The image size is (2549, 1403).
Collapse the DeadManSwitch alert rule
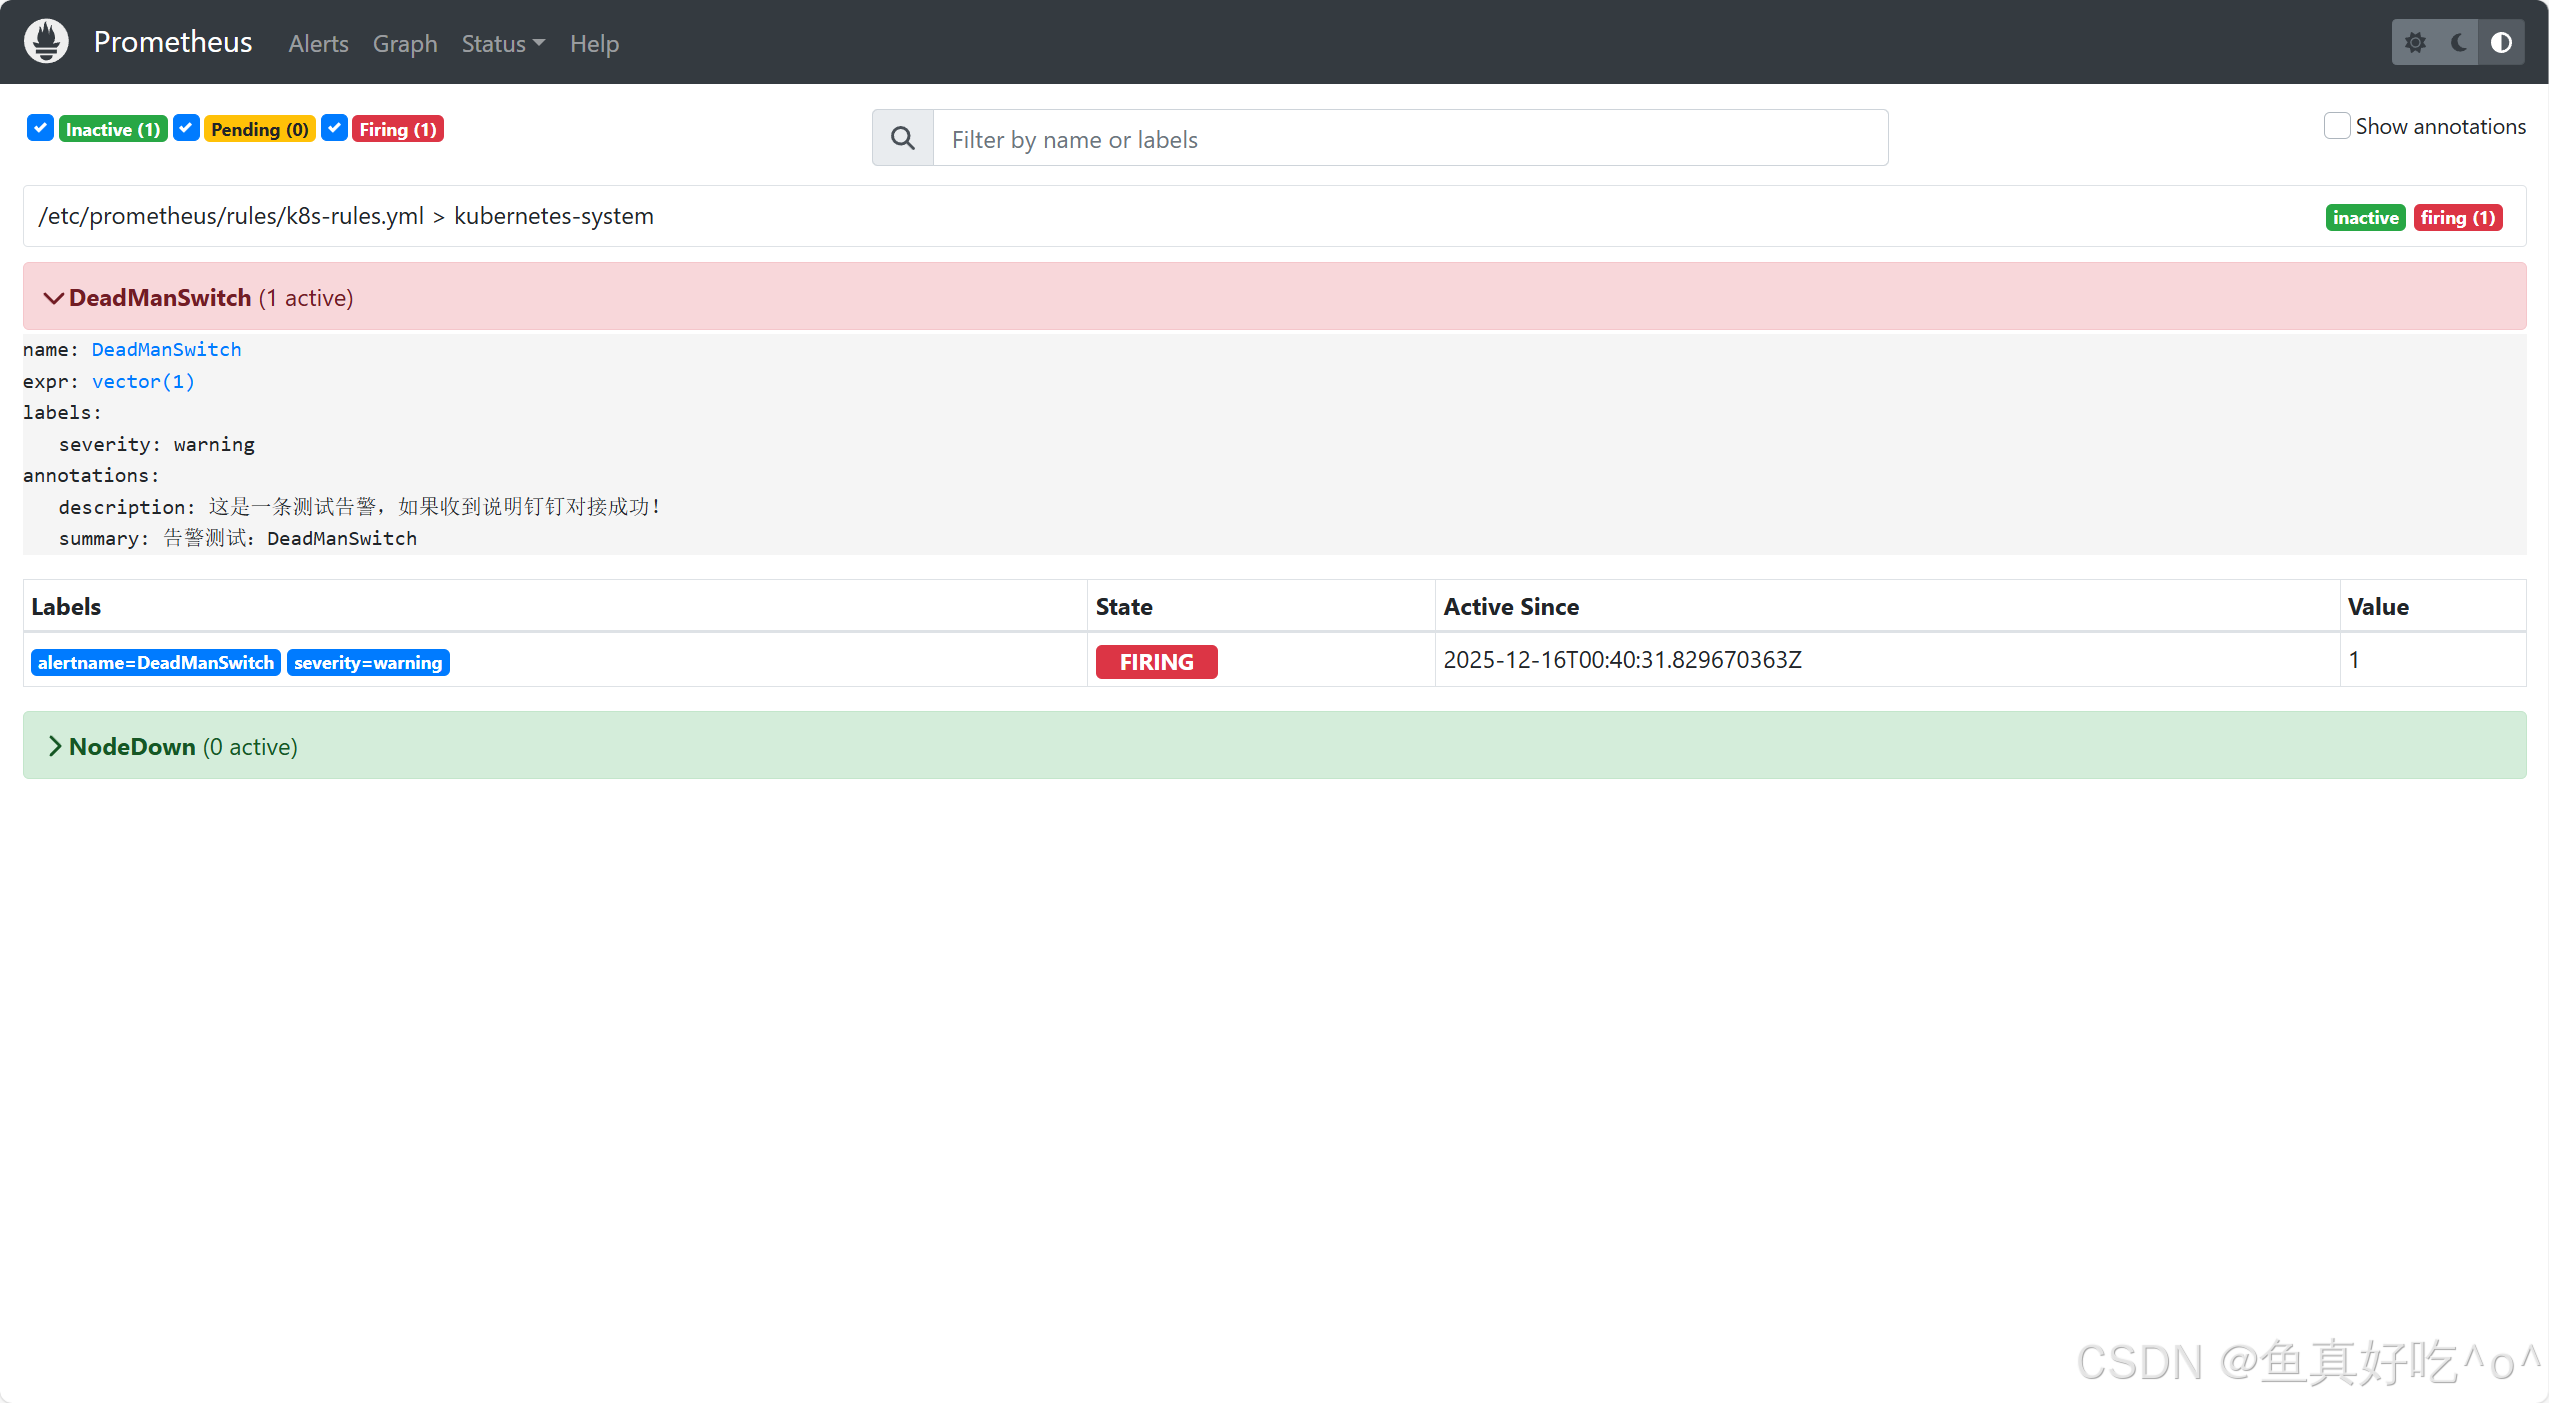pos(53,298)
